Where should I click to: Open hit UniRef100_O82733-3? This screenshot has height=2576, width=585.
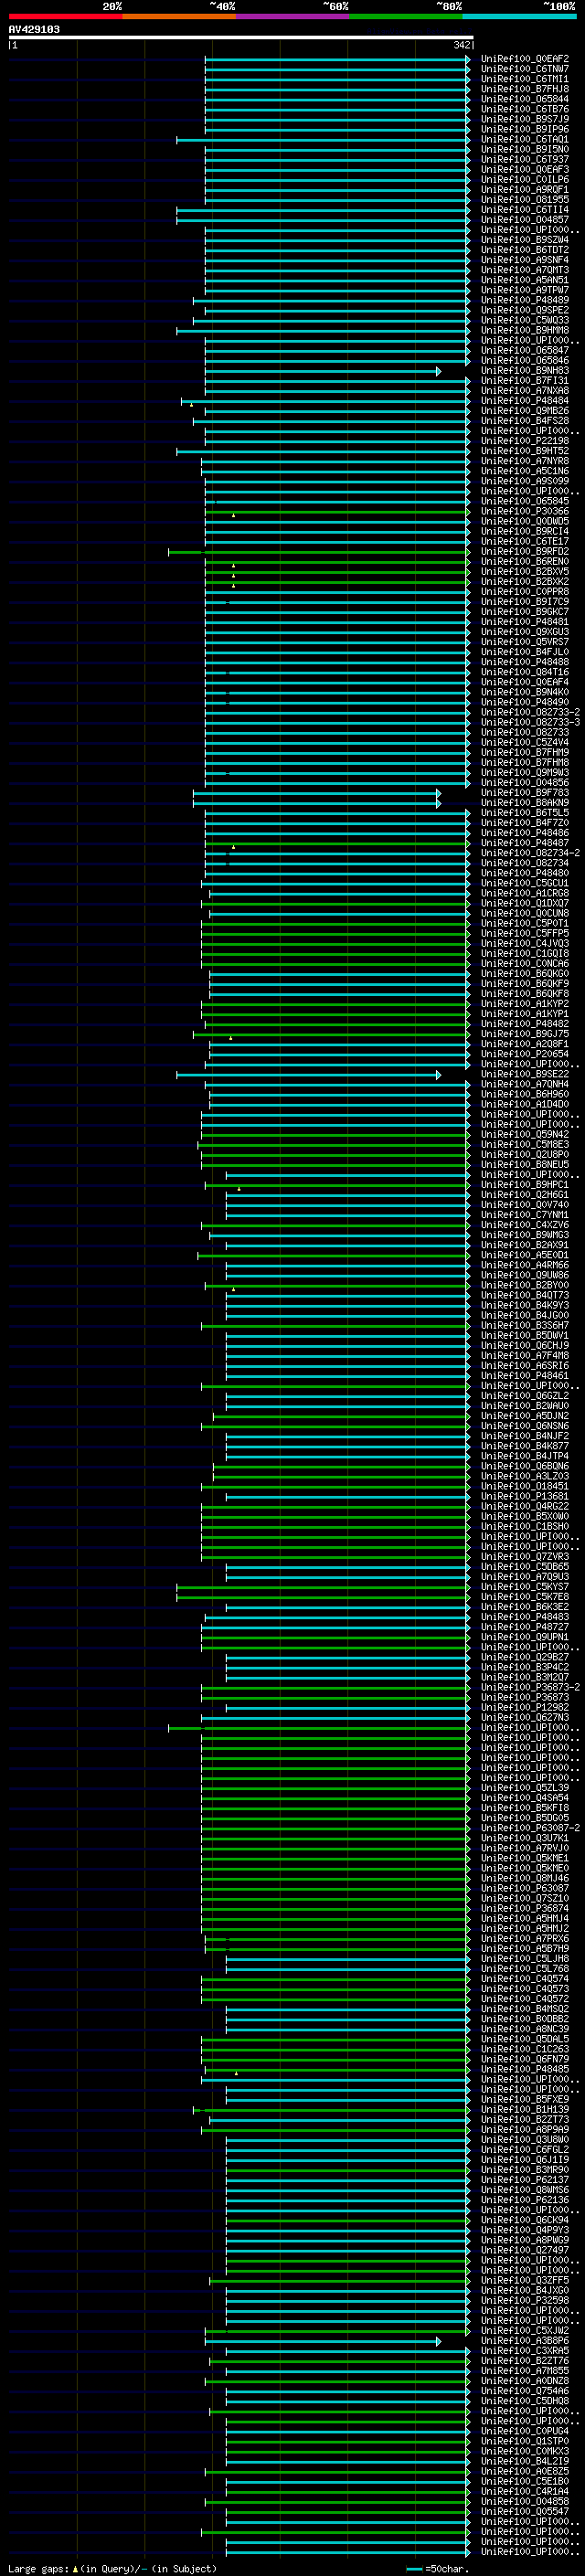click(x=530, y=723)
